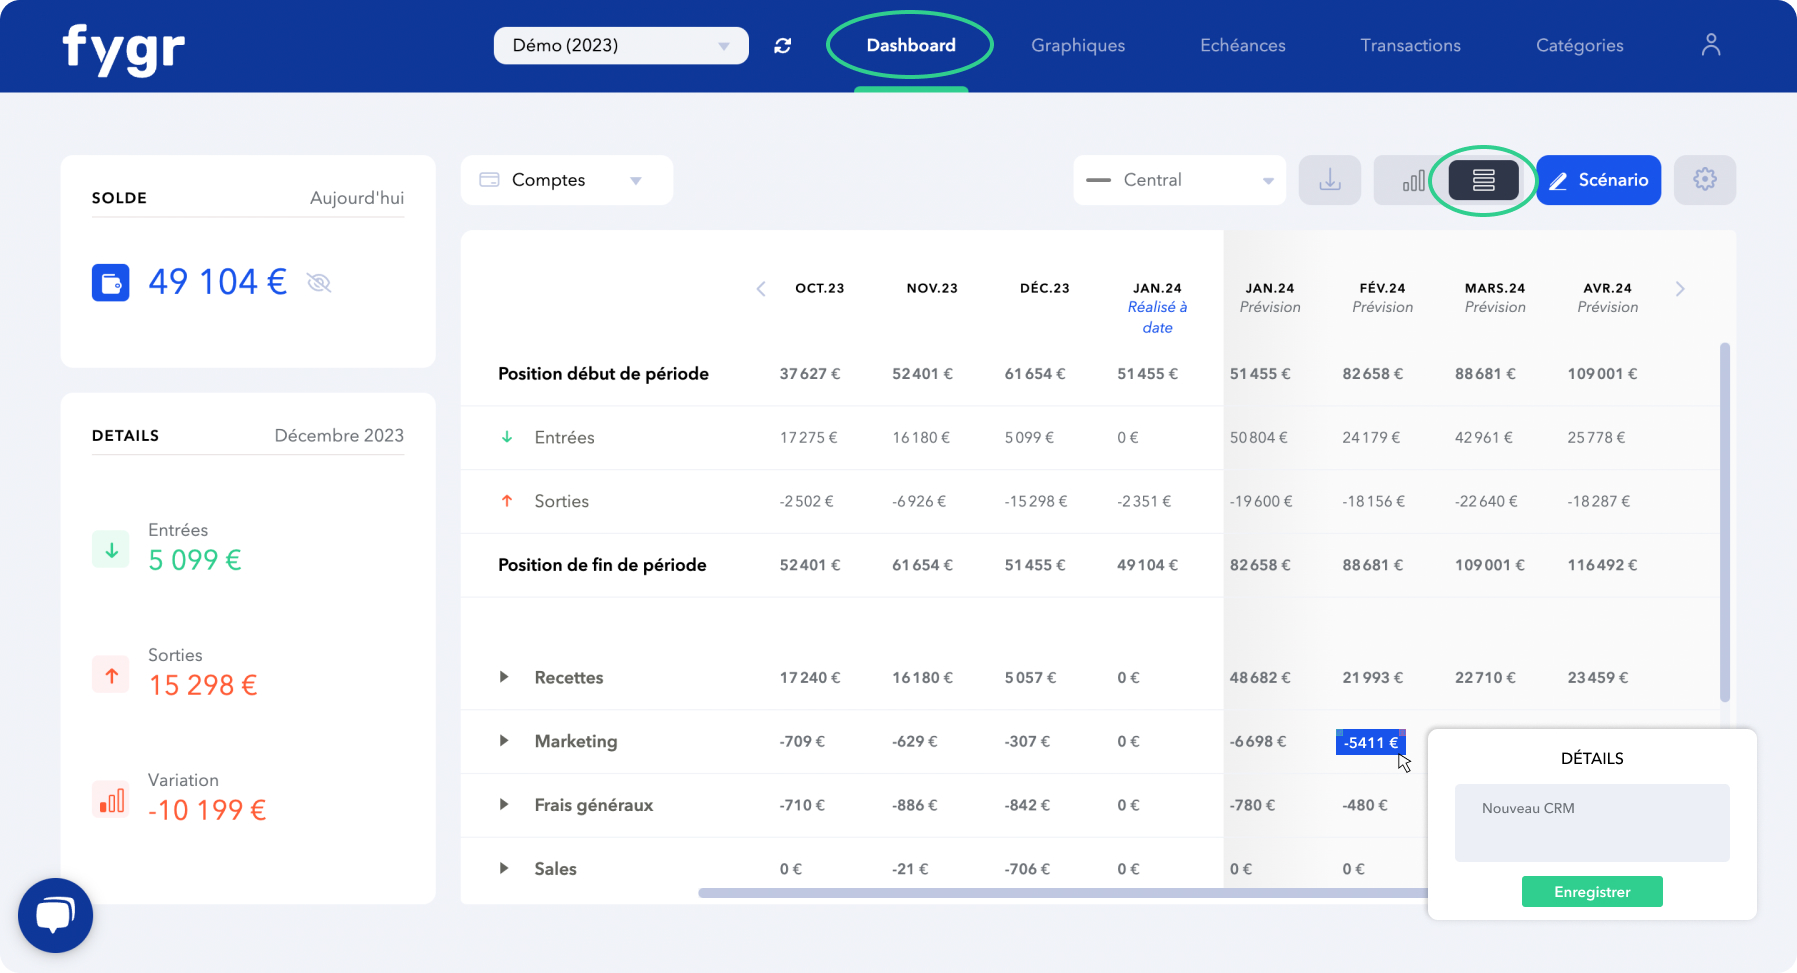Toggle balance visibility with the eye icon
Screen dimensions: 1797x973
click(x=319, y=282)
